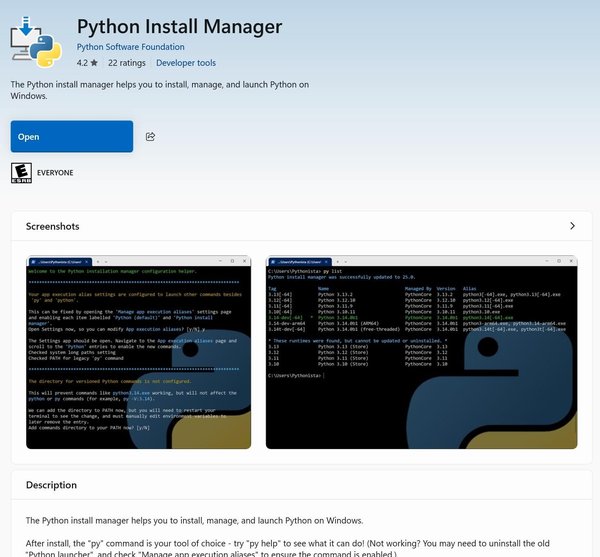View the 22 ratings
The height and width of the screenshot is (557, 600).
(x=127, y=63)
